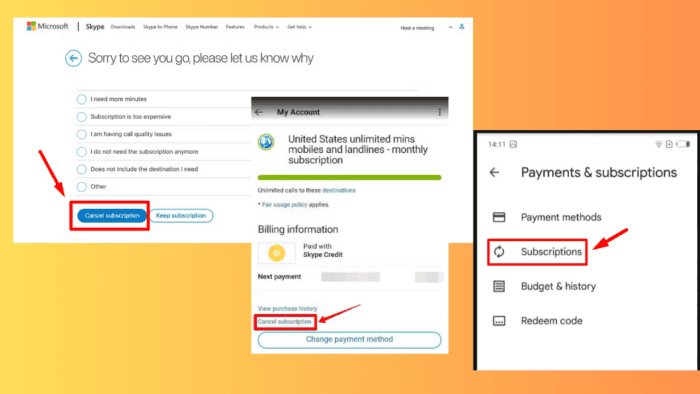Select the 'Other' reason radio button

pyautogui.click(x=81, y=187)
